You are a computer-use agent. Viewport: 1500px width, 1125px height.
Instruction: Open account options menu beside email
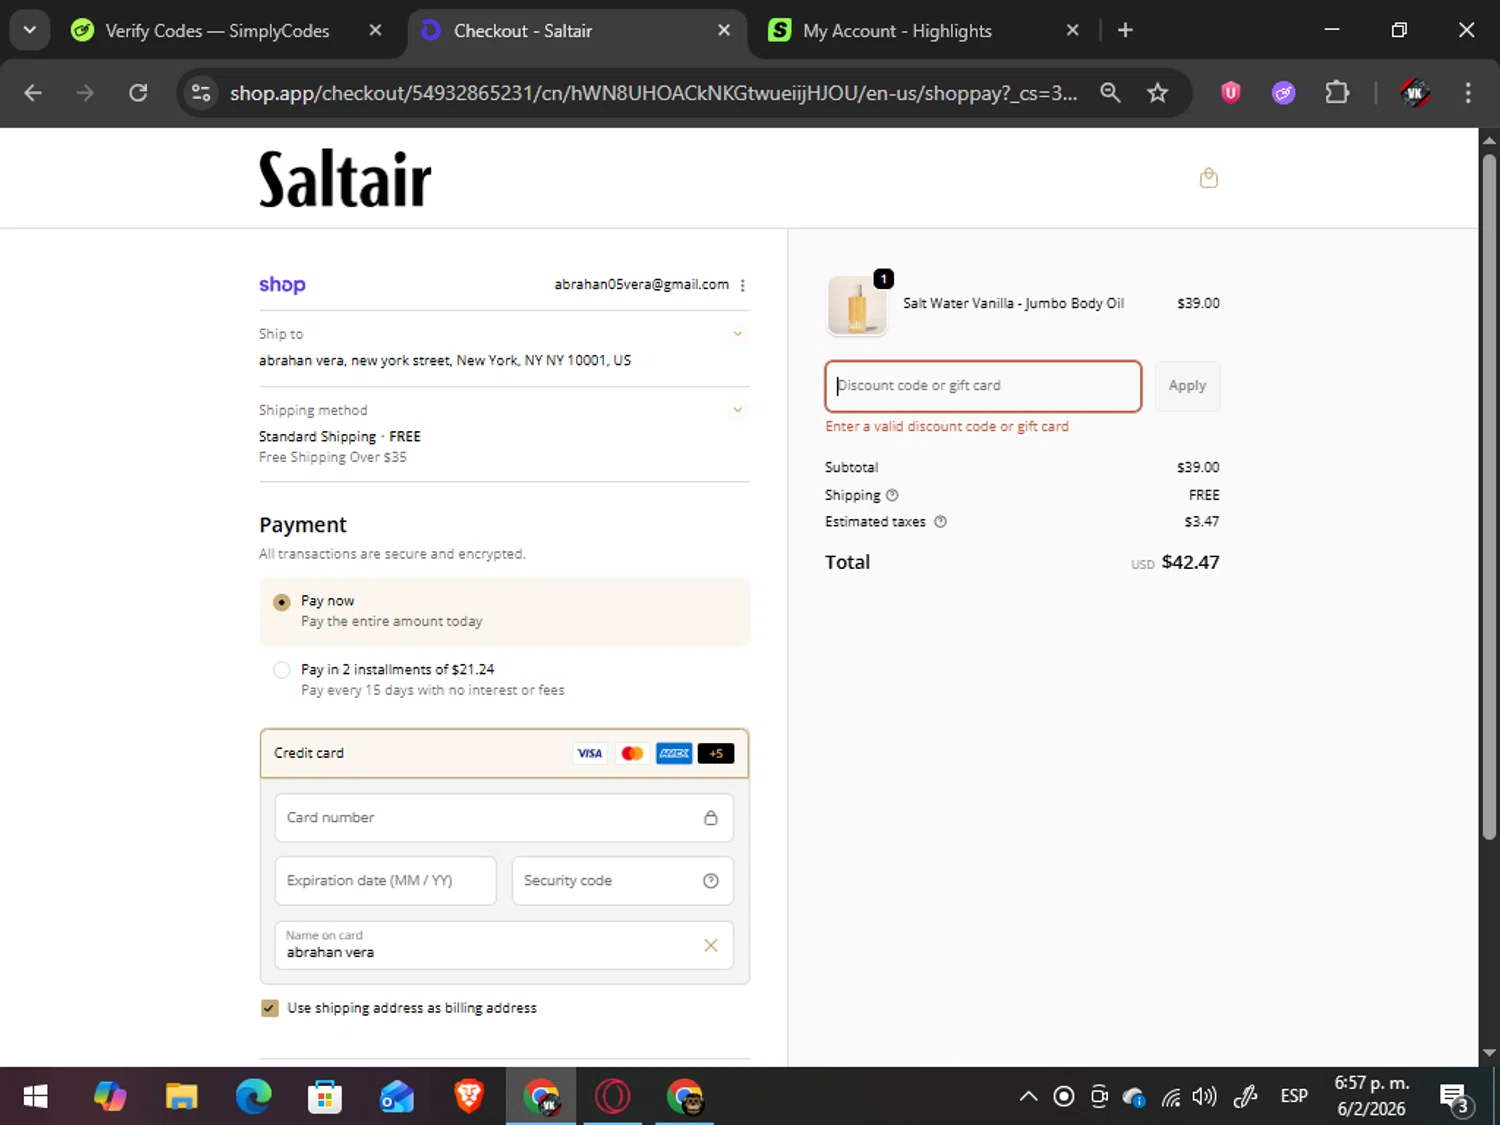742,285
